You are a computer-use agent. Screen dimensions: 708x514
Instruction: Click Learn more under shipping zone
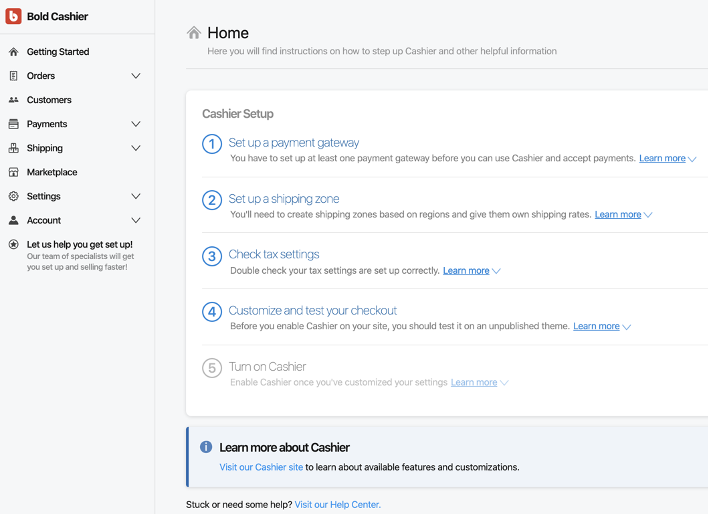pyautogui.click(x=618, y=215)
